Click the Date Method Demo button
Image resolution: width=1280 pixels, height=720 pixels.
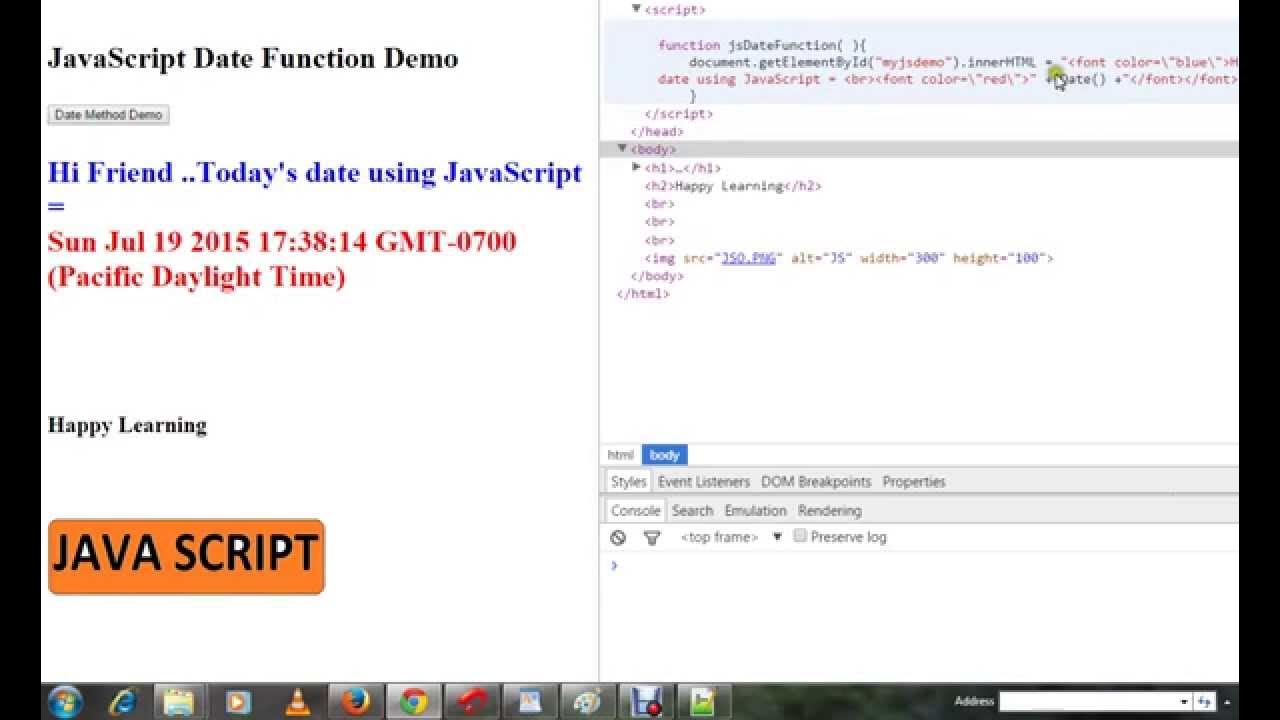(108, 115)
